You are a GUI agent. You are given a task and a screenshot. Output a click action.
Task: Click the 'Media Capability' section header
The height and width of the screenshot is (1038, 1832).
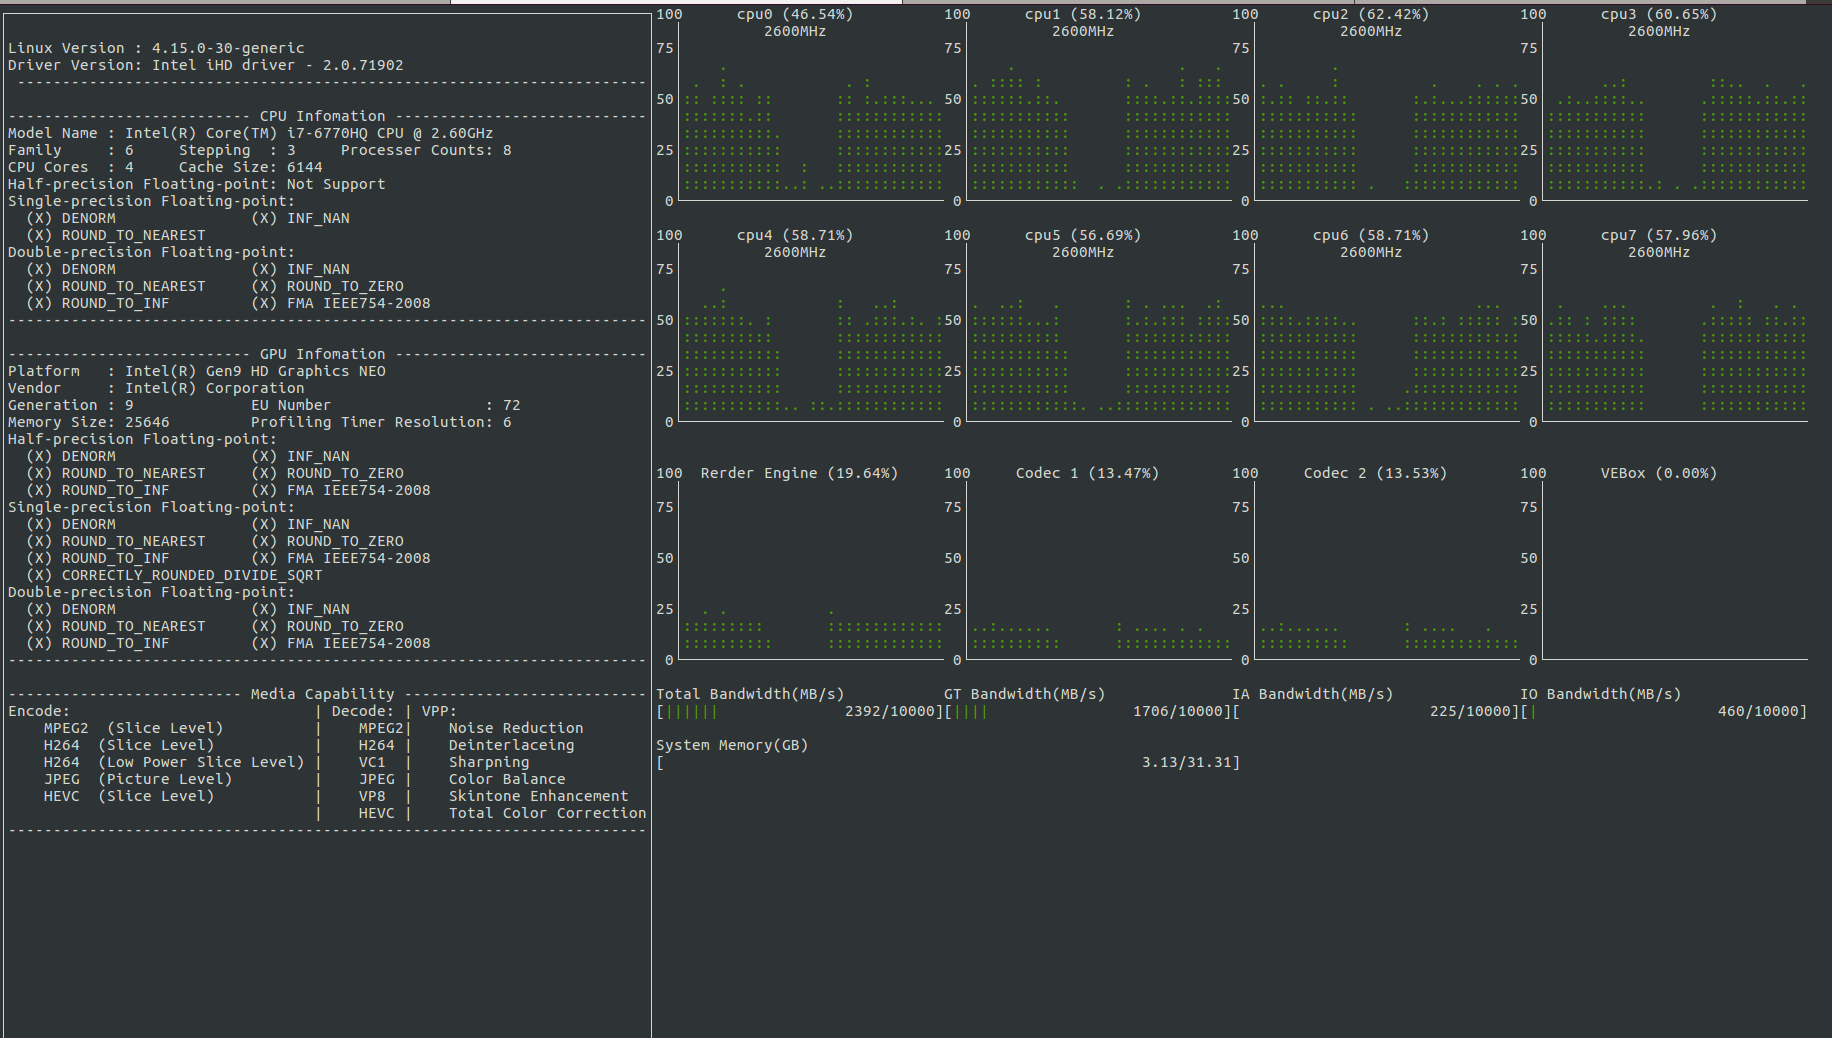[322, 694]
